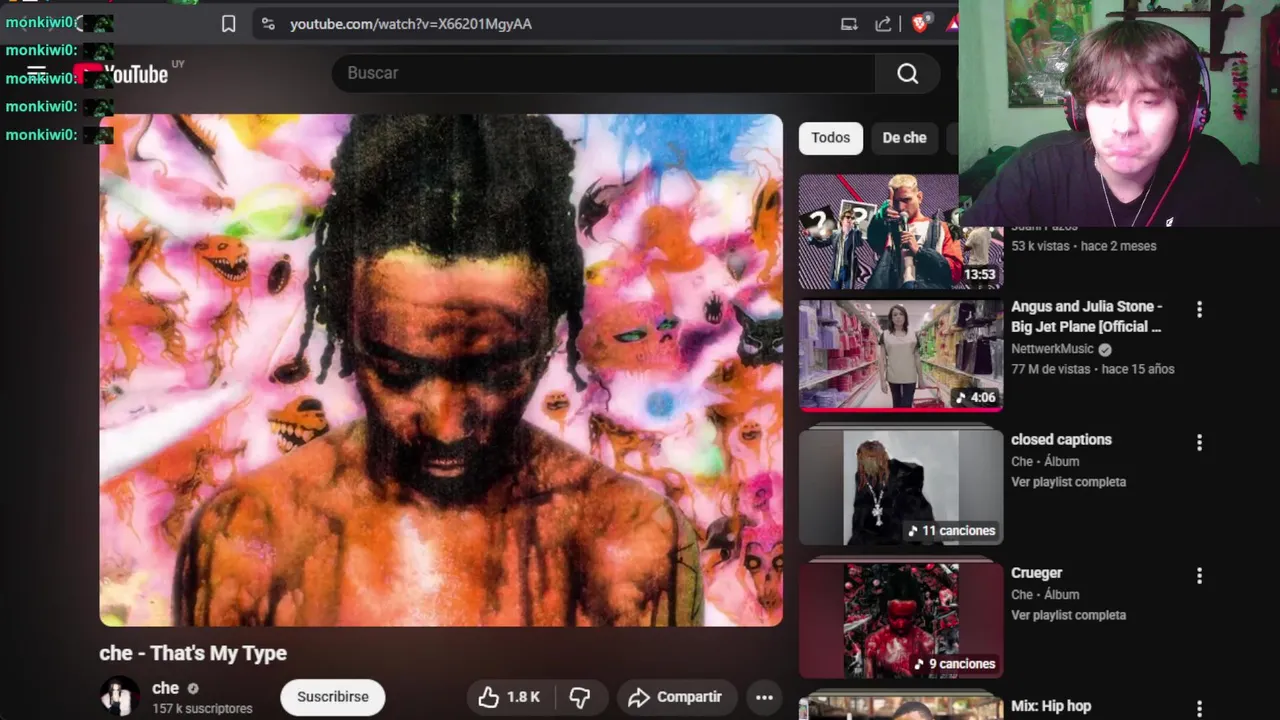Open options menu for closed captions

(1199, 442)
